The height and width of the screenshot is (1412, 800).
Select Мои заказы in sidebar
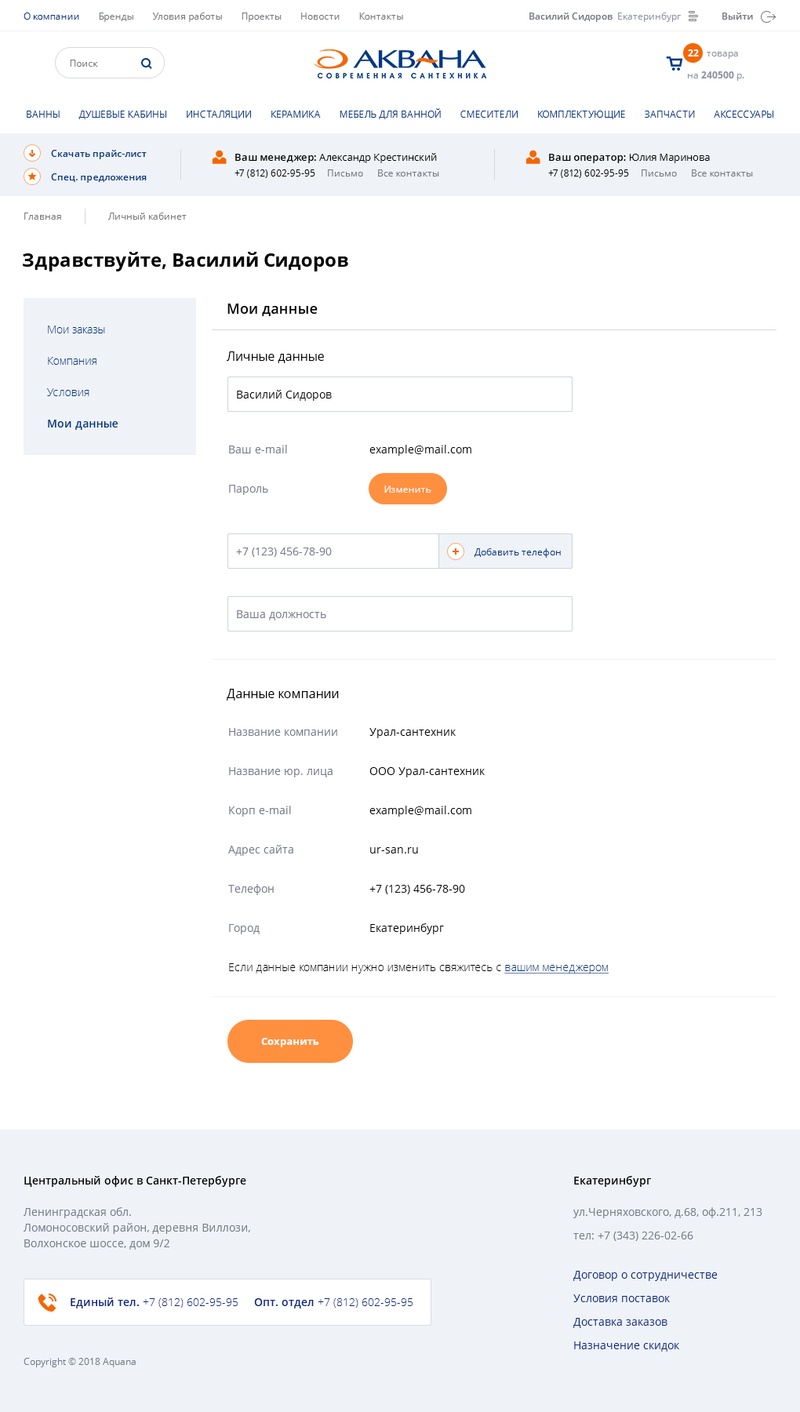tap(76, 329)
